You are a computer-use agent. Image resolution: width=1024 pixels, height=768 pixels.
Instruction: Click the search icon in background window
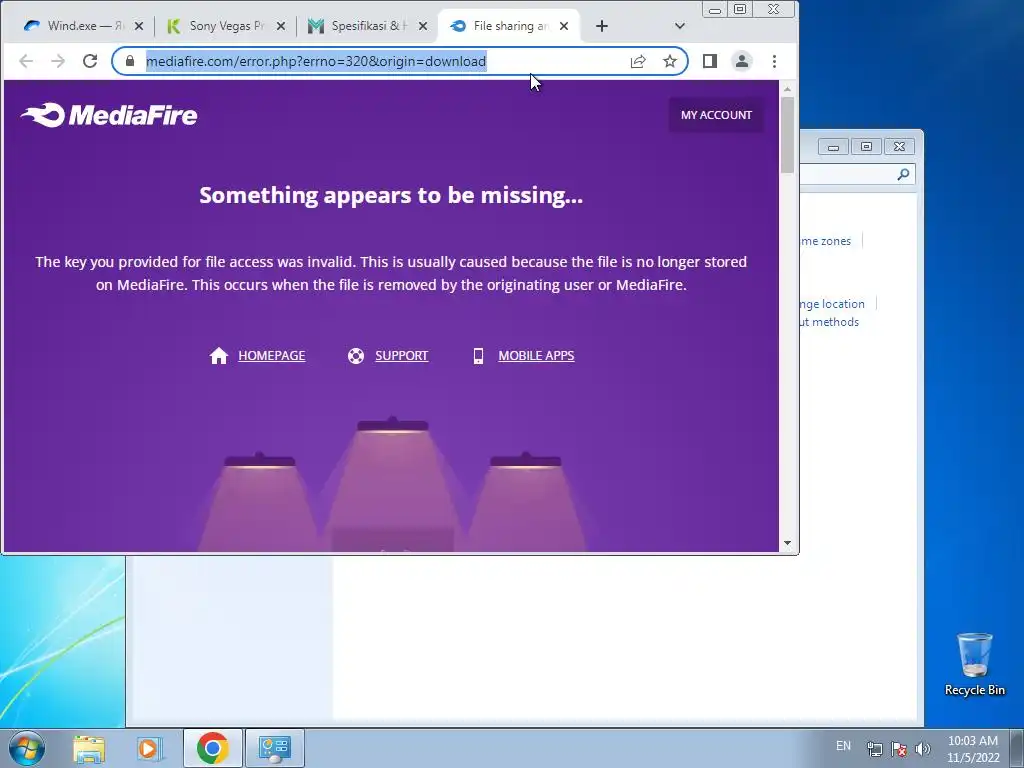[x=903, y=174]
